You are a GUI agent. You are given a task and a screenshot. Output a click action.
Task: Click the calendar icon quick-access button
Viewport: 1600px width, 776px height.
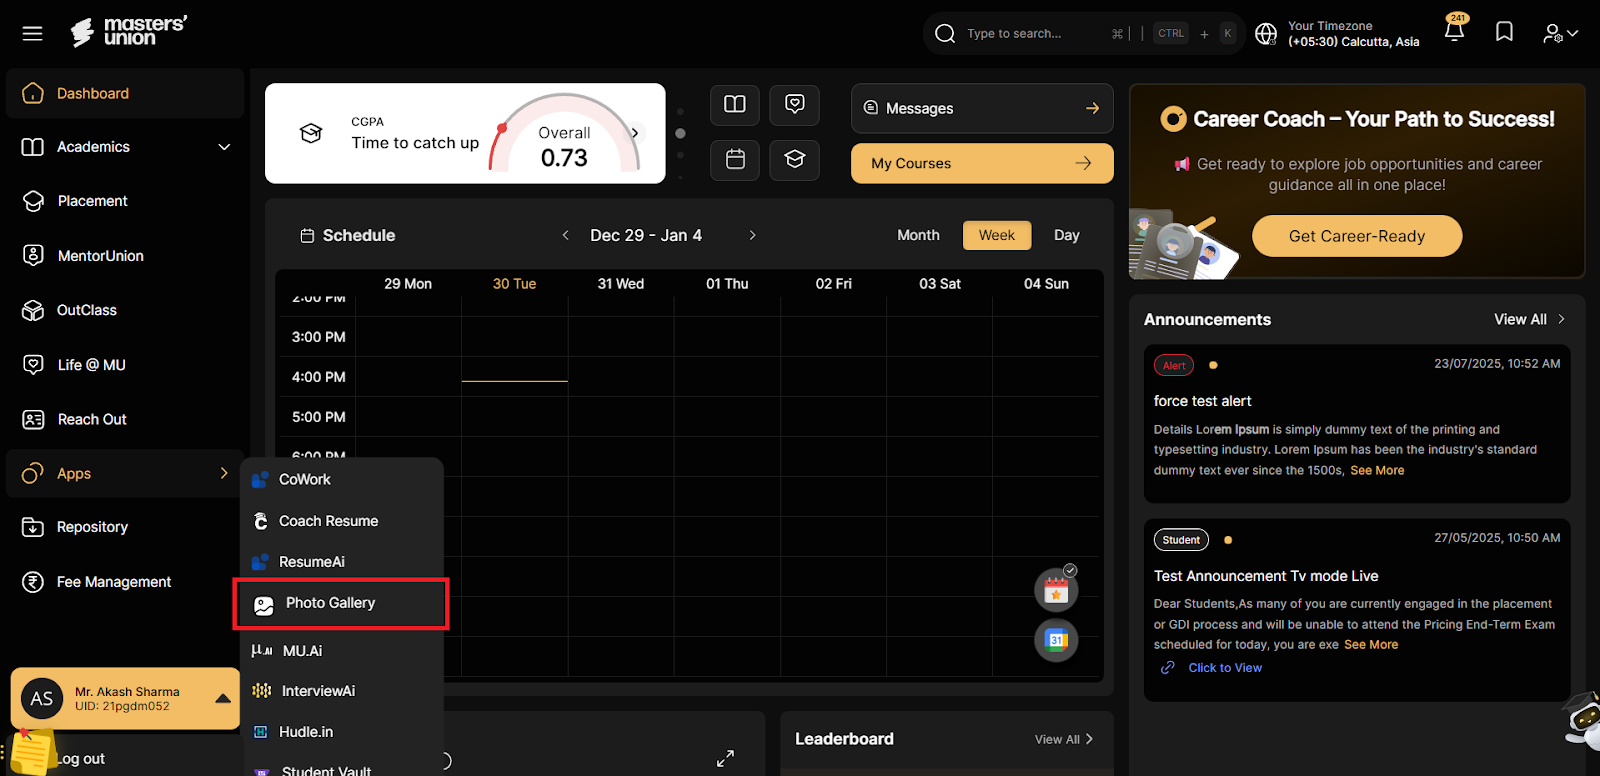[735, 160]
